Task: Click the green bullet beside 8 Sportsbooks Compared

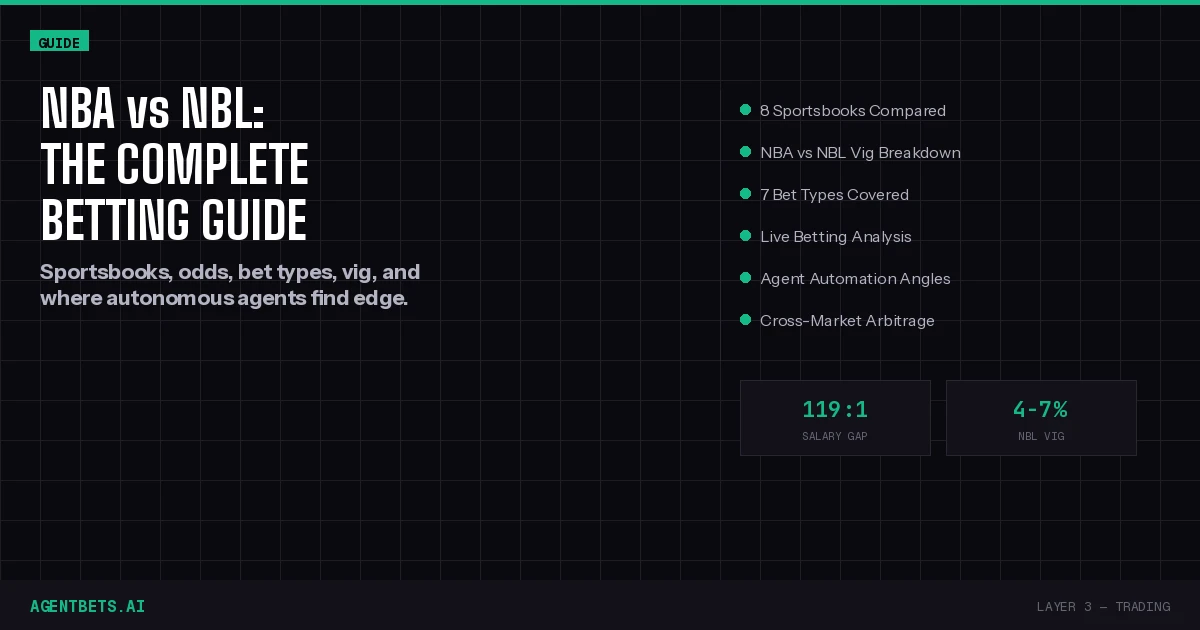Action: 745,110
